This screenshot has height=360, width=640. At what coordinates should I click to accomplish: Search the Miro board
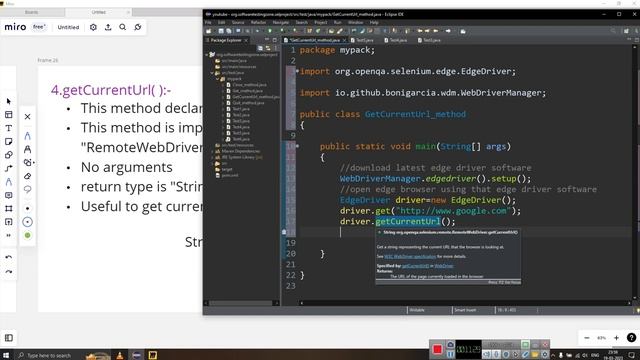pyautogui.click(x=122, y=27)
